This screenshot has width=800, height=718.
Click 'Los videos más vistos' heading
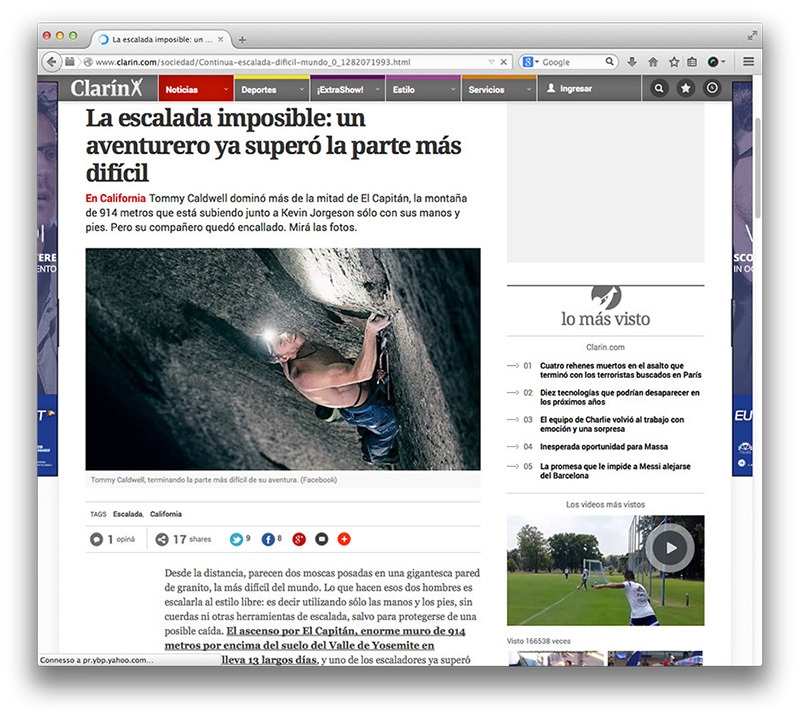(x=605, y=504)
